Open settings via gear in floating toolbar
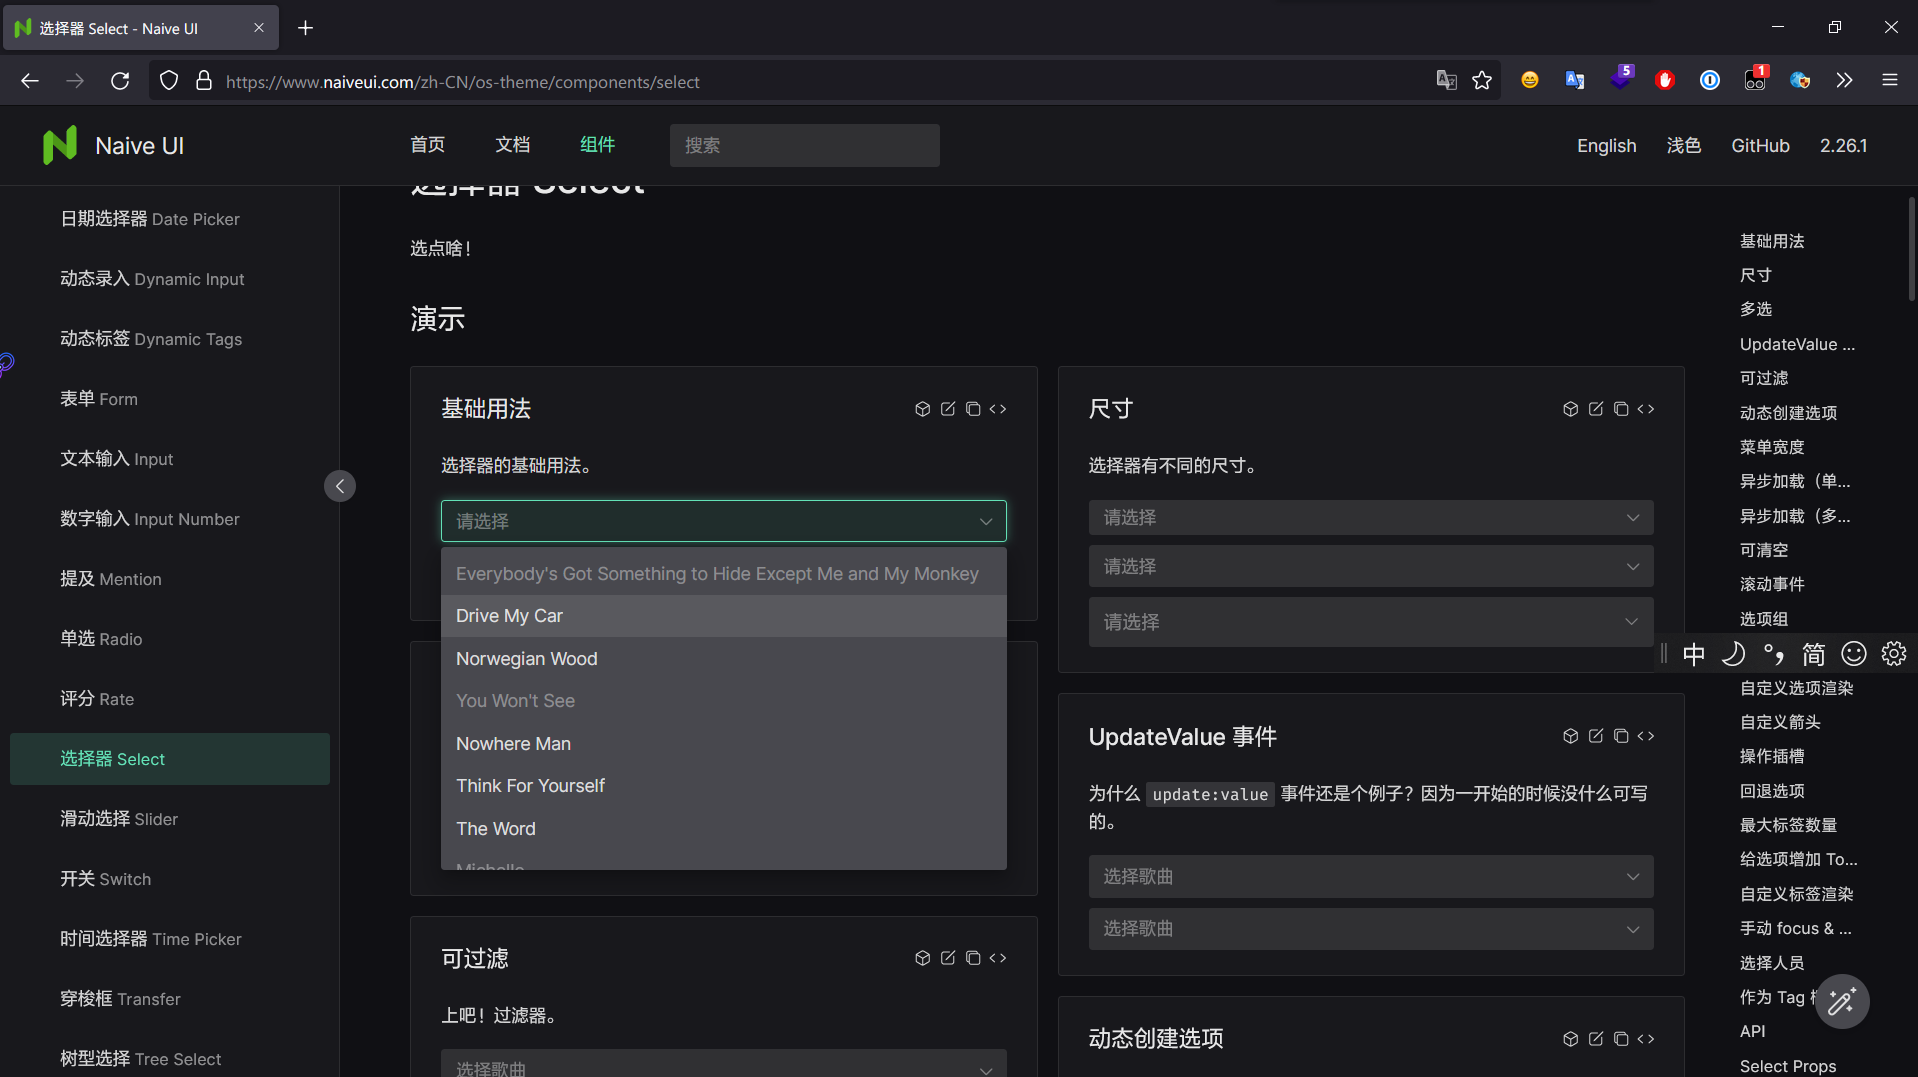1918x1077 pixels. pos(1894,653)
